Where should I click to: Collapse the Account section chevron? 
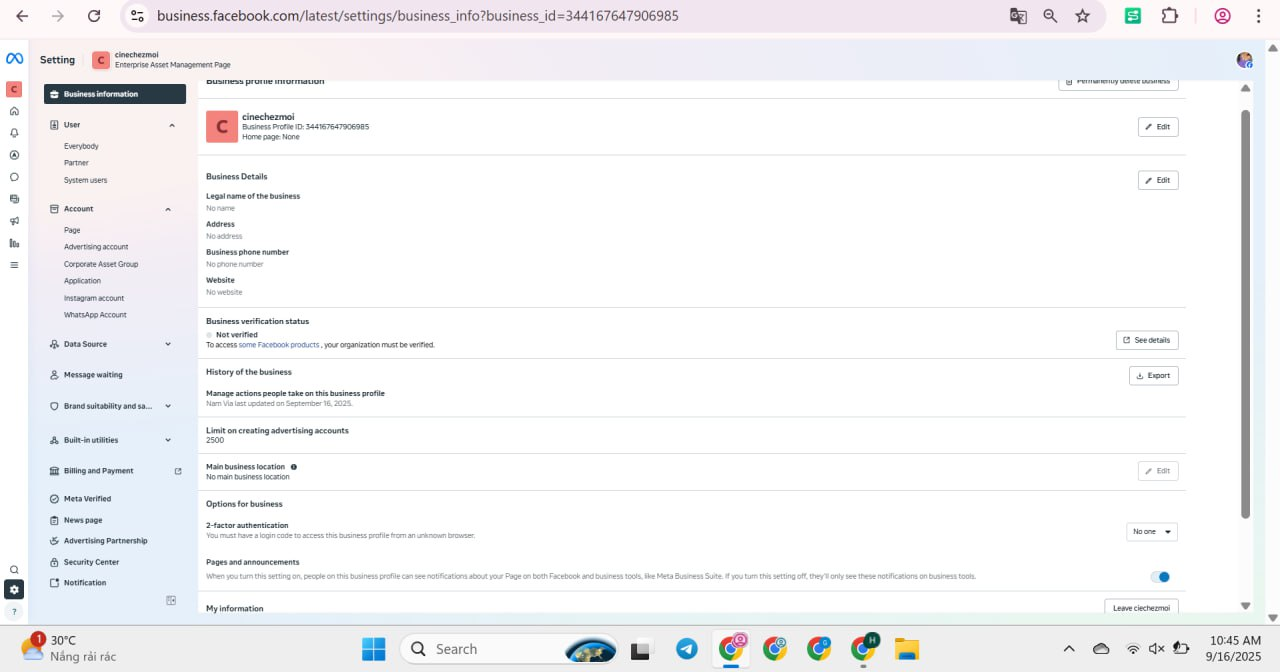pos(168,209)
